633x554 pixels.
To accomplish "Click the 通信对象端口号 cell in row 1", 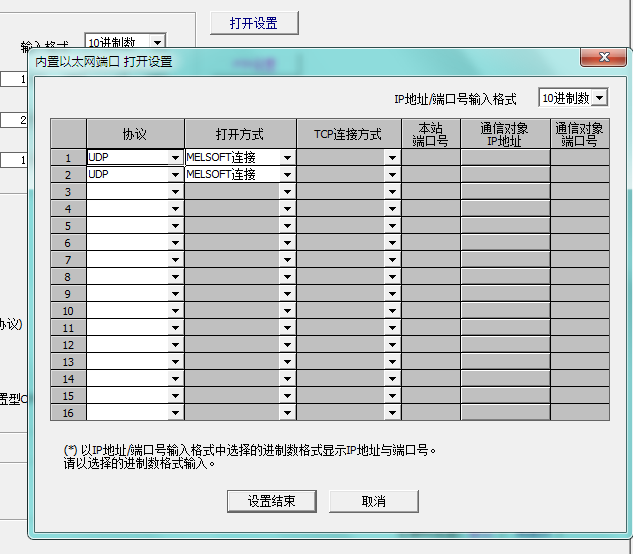I will (579, 158).
